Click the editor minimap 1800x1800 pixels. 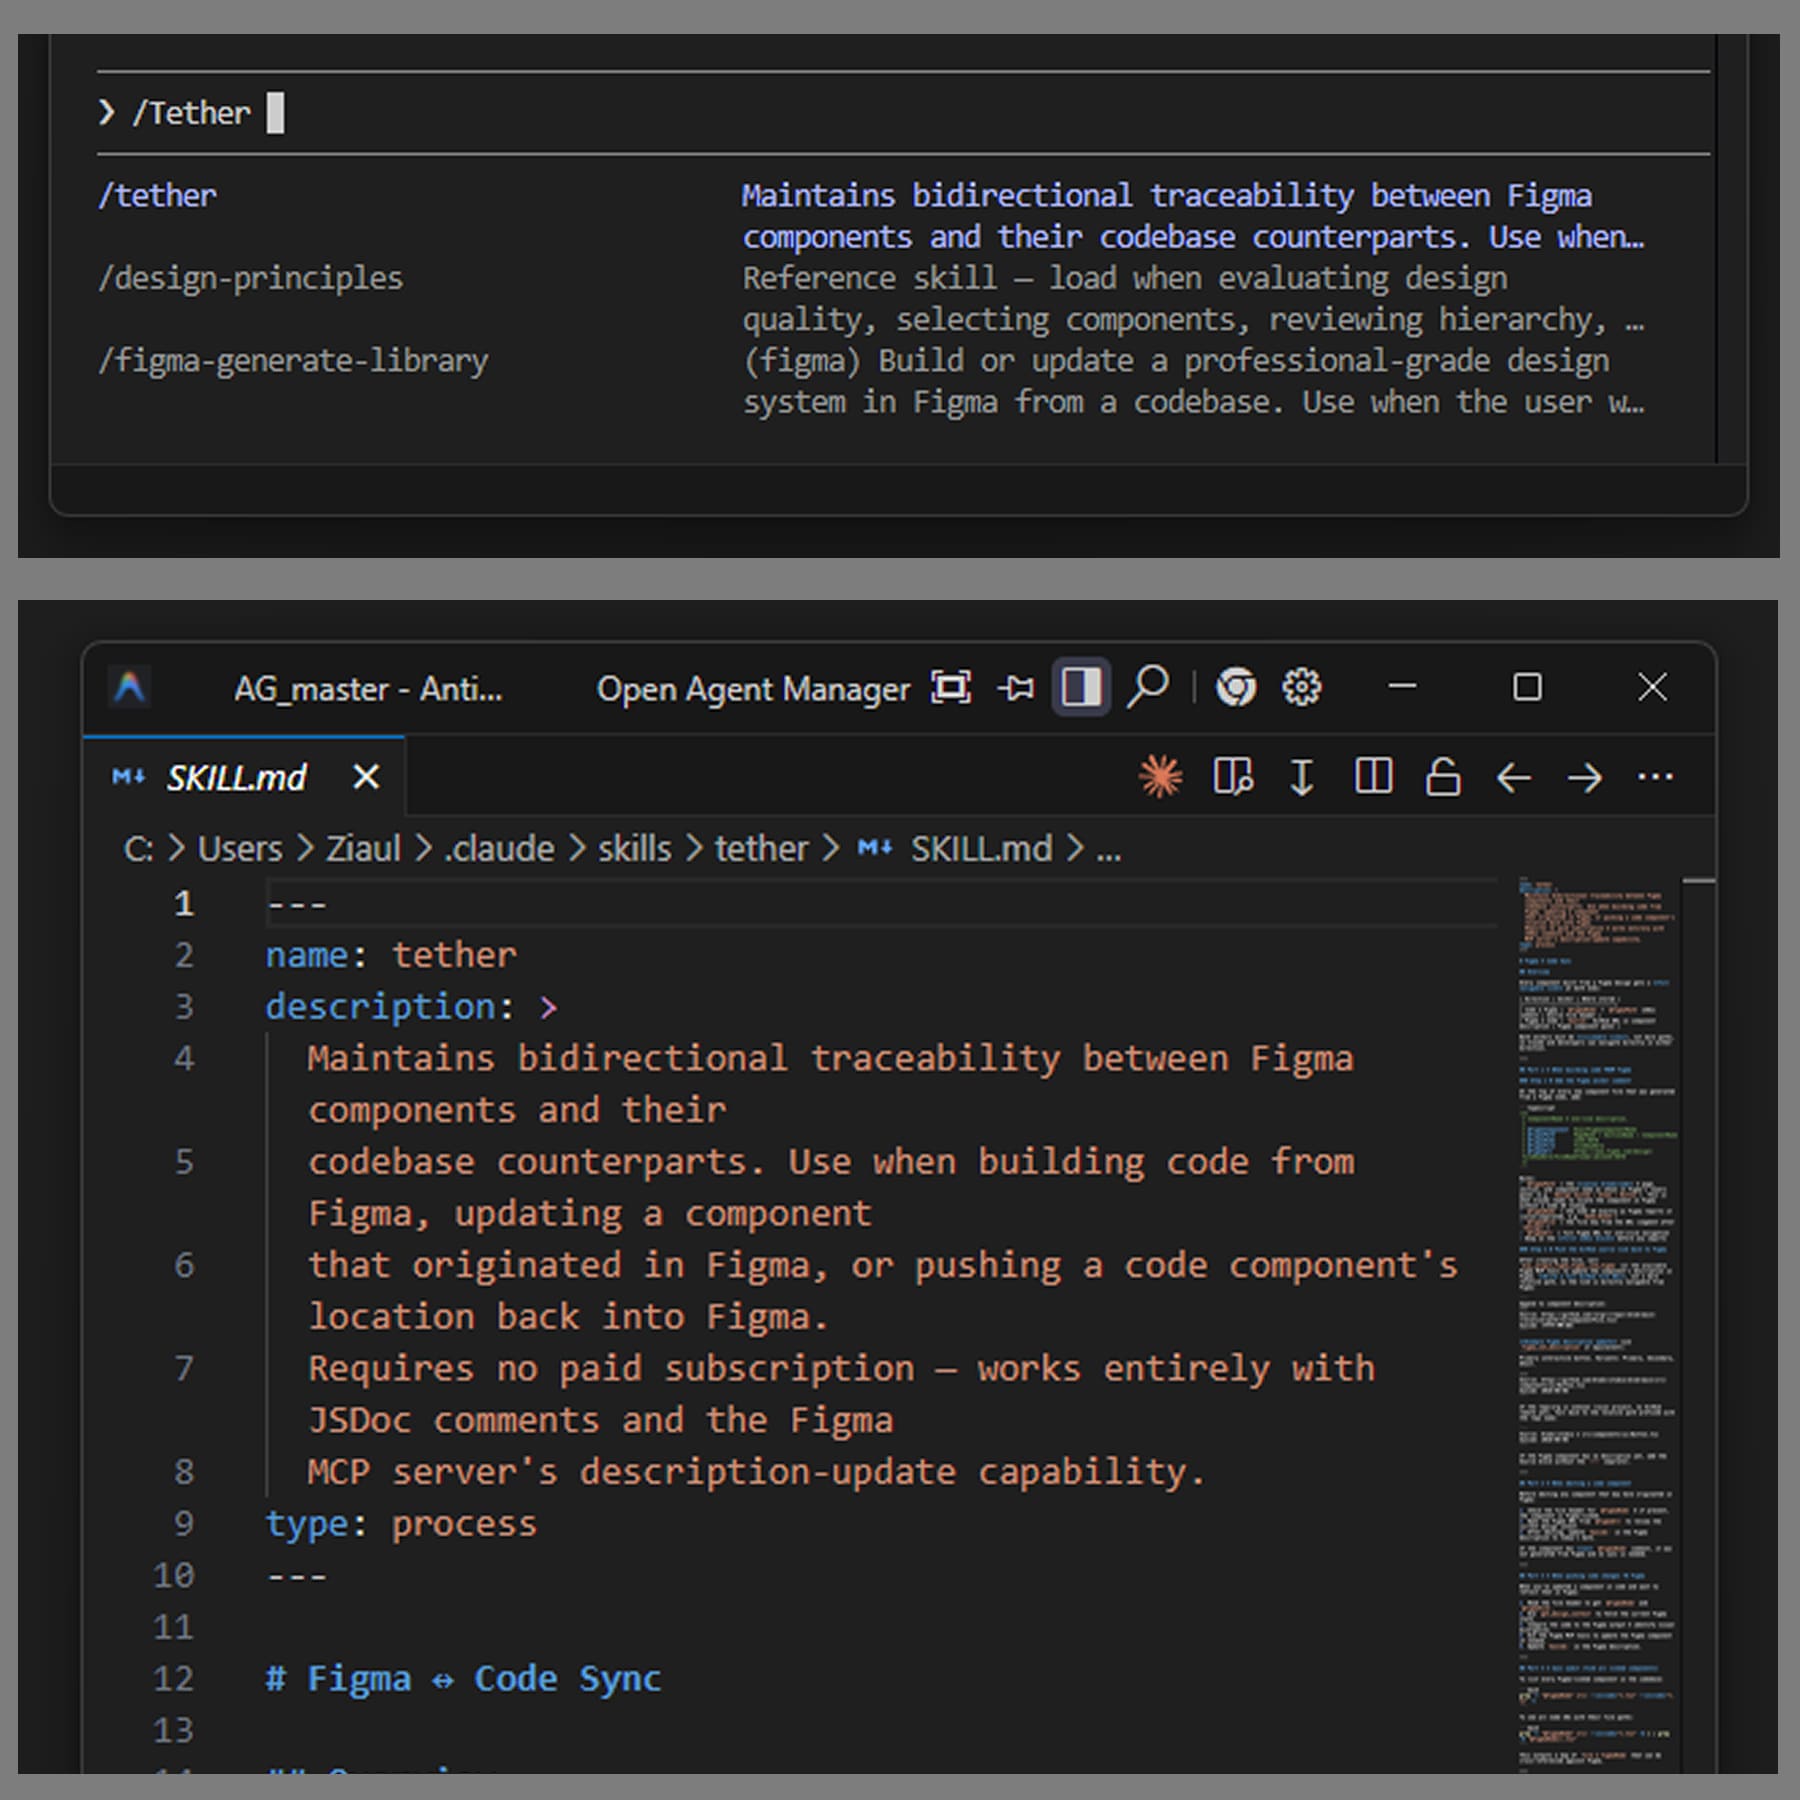pos(1597,1325)
